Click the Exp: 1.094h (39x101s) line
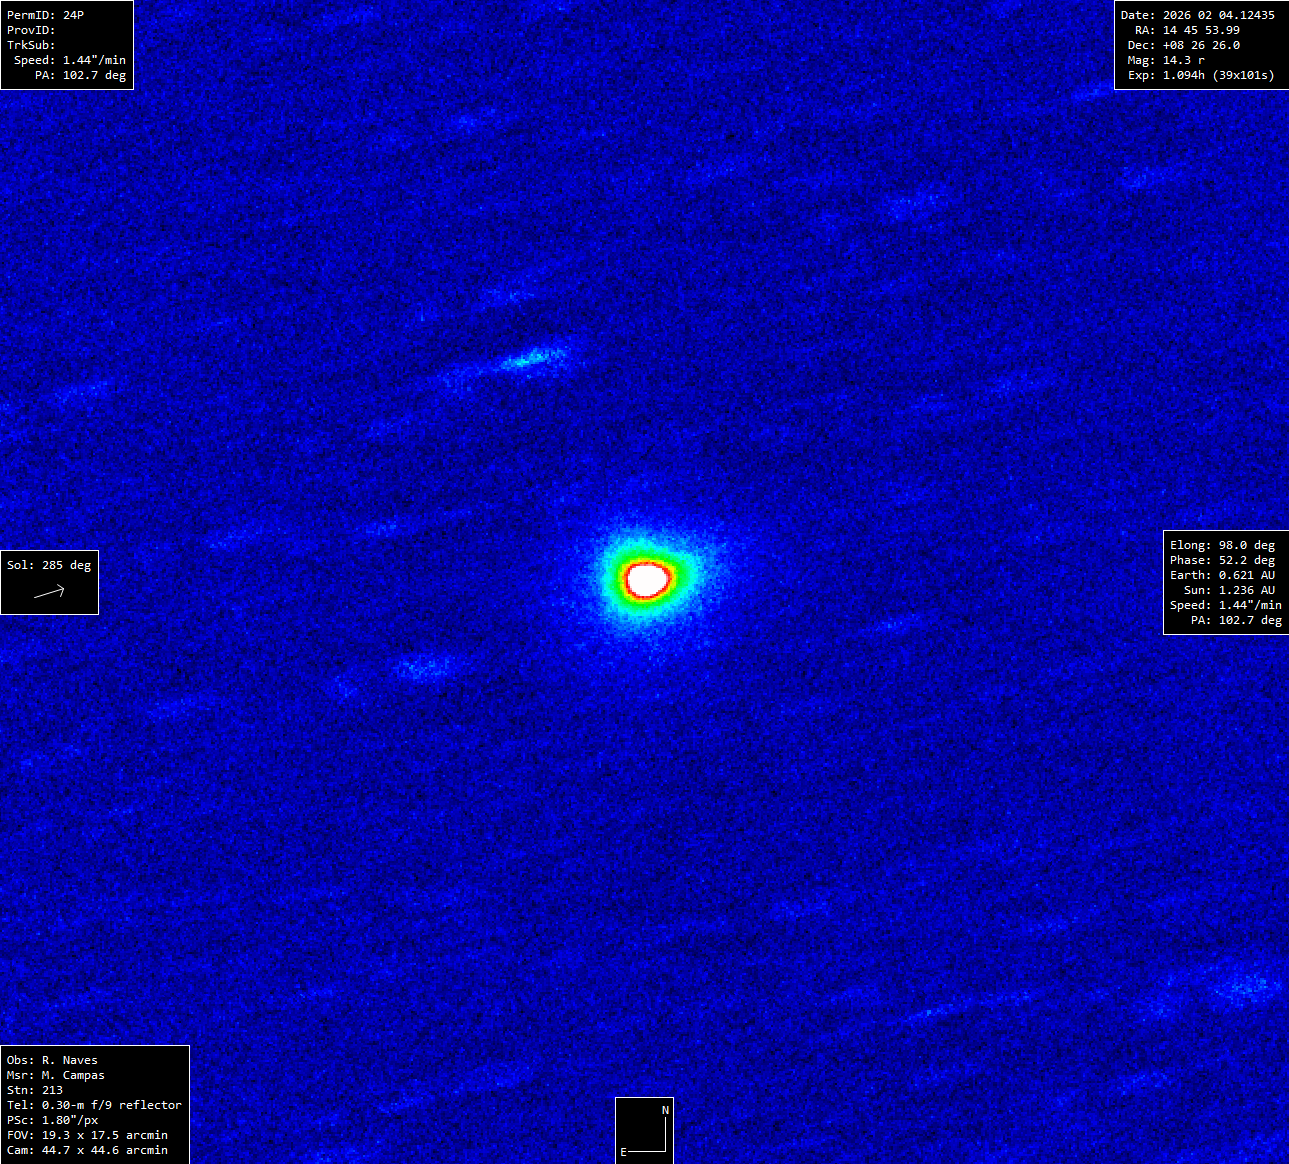The width and height of the screenshot is (1289, 1164). (1201, 75)
